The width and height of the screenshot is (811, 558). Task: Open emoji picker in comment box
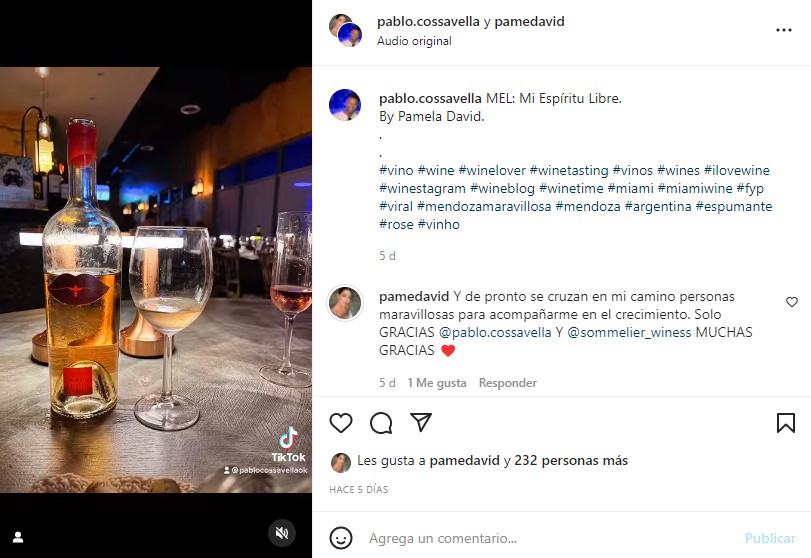pyautogui.click(x=341, y=538)
